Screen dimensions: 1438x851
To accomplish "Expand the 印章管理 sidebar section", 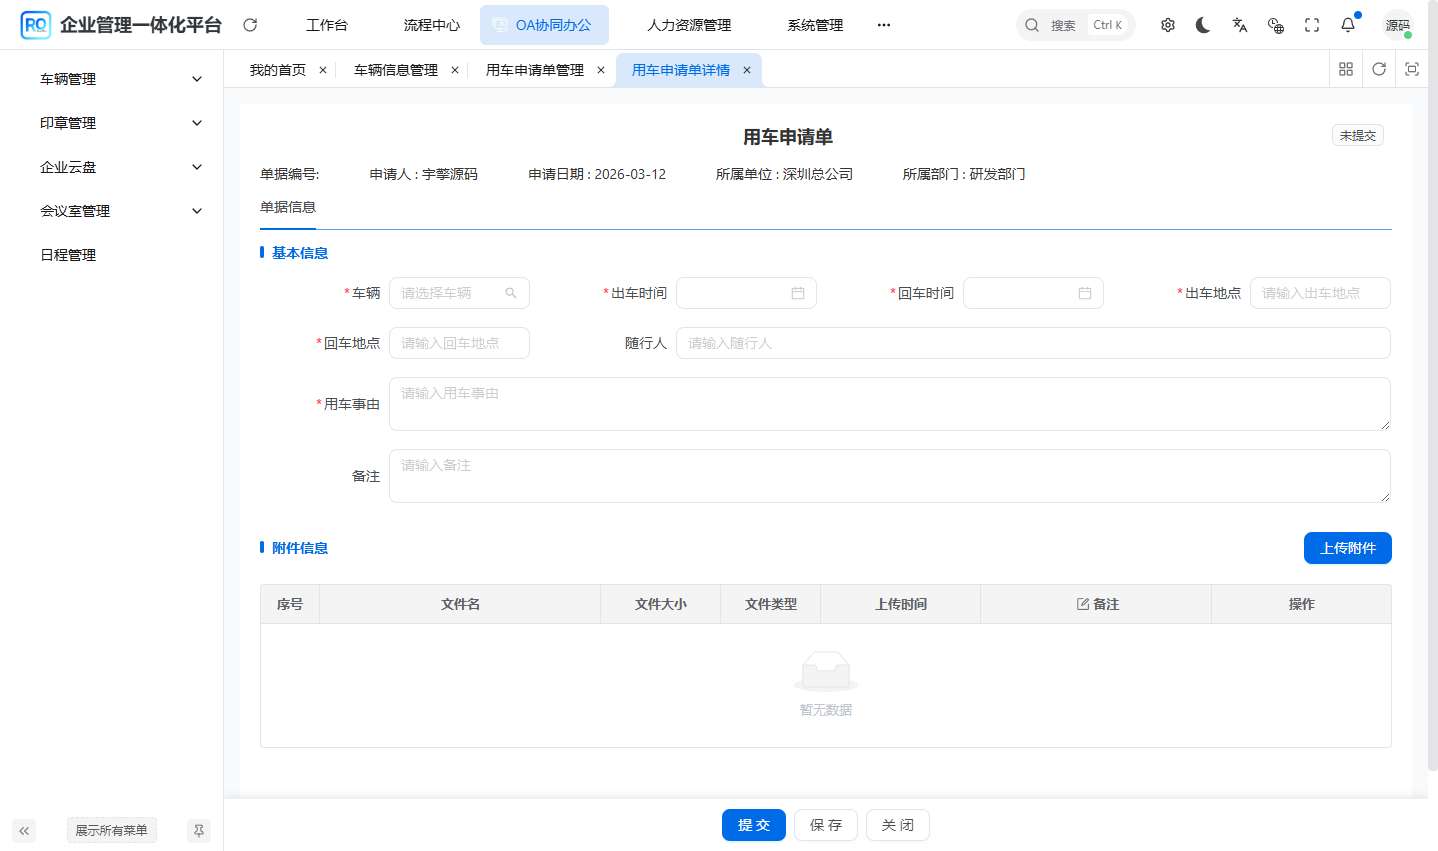I will click(120, 122).
